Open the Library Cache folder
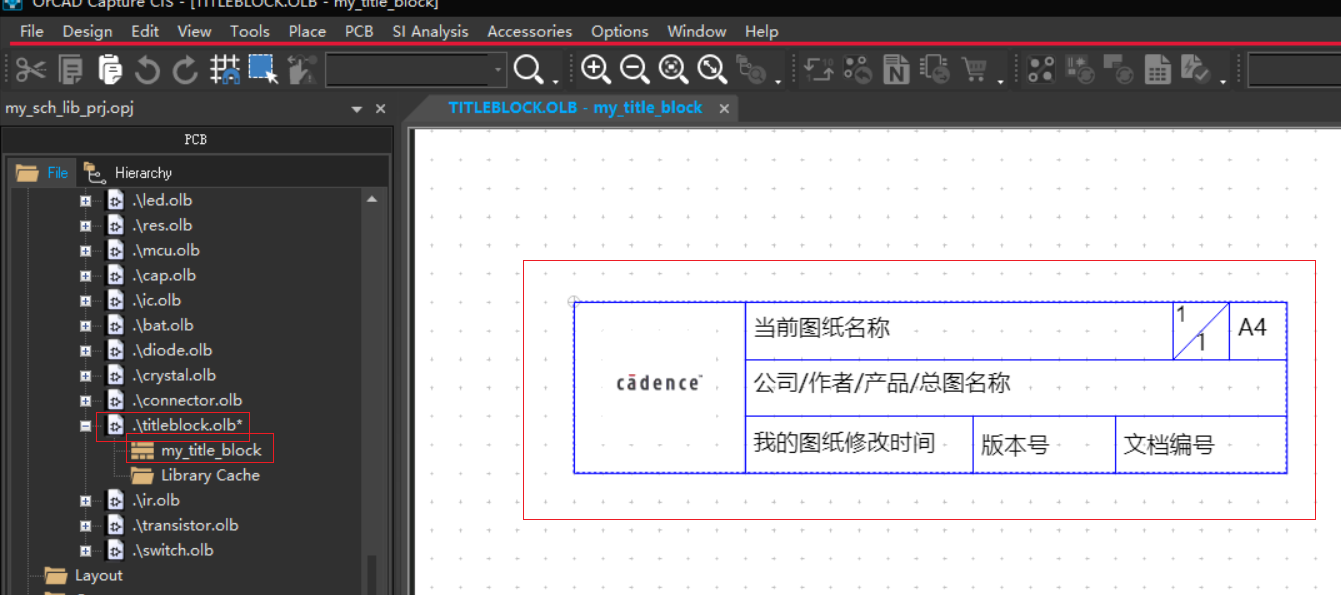Viewport: 1341px width, 595px height. (210, 475)
